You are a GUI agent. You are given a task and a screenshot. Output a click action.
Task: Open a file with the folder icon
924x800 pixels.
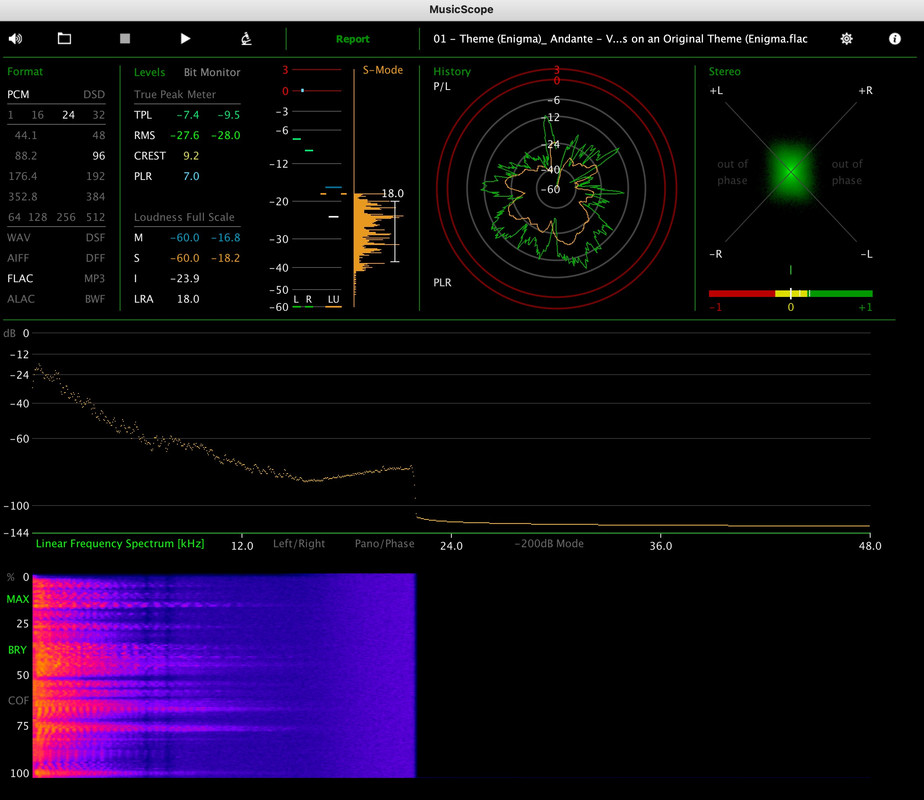[x=64, y=39]
